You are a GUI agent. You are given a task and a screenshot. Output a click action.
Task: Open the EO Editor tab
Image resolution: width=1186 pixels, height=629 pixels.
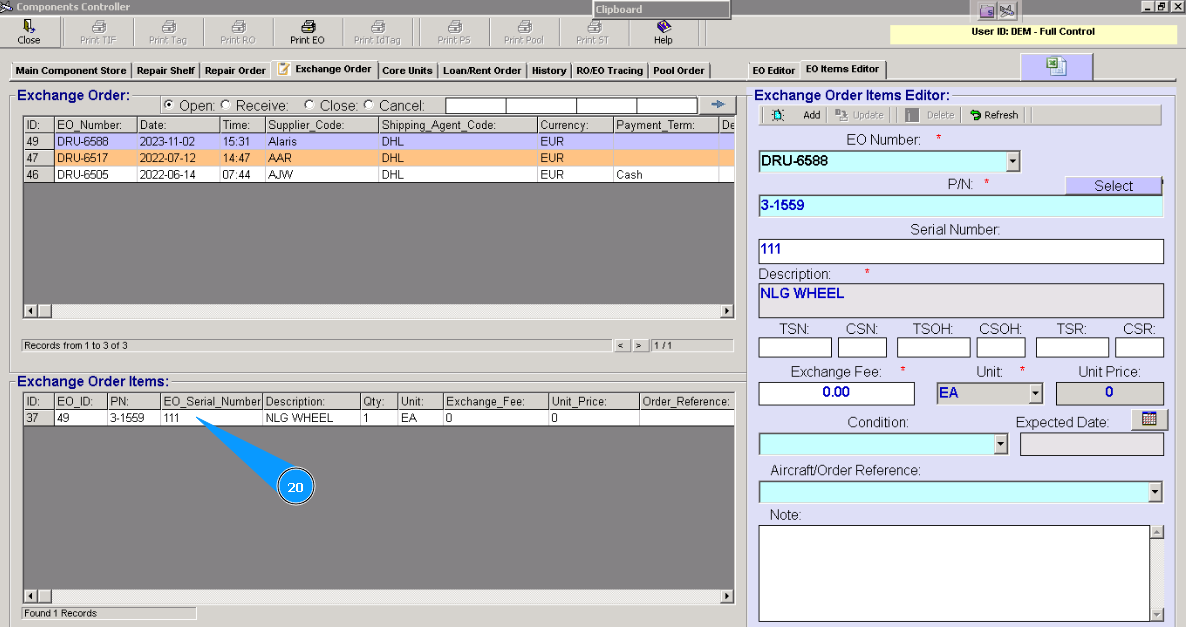[774, 70]
